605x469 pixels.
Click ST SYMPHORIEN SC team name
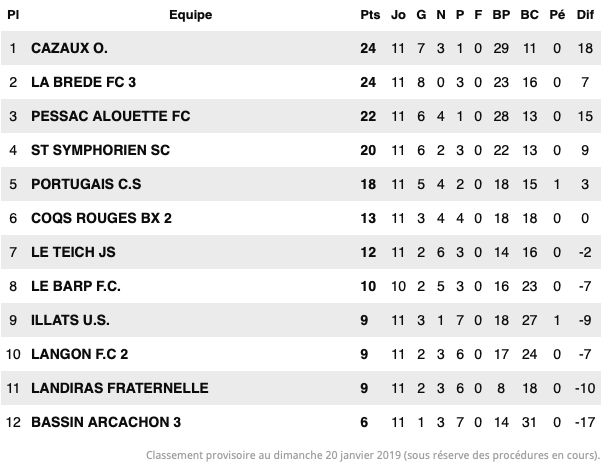100,150
